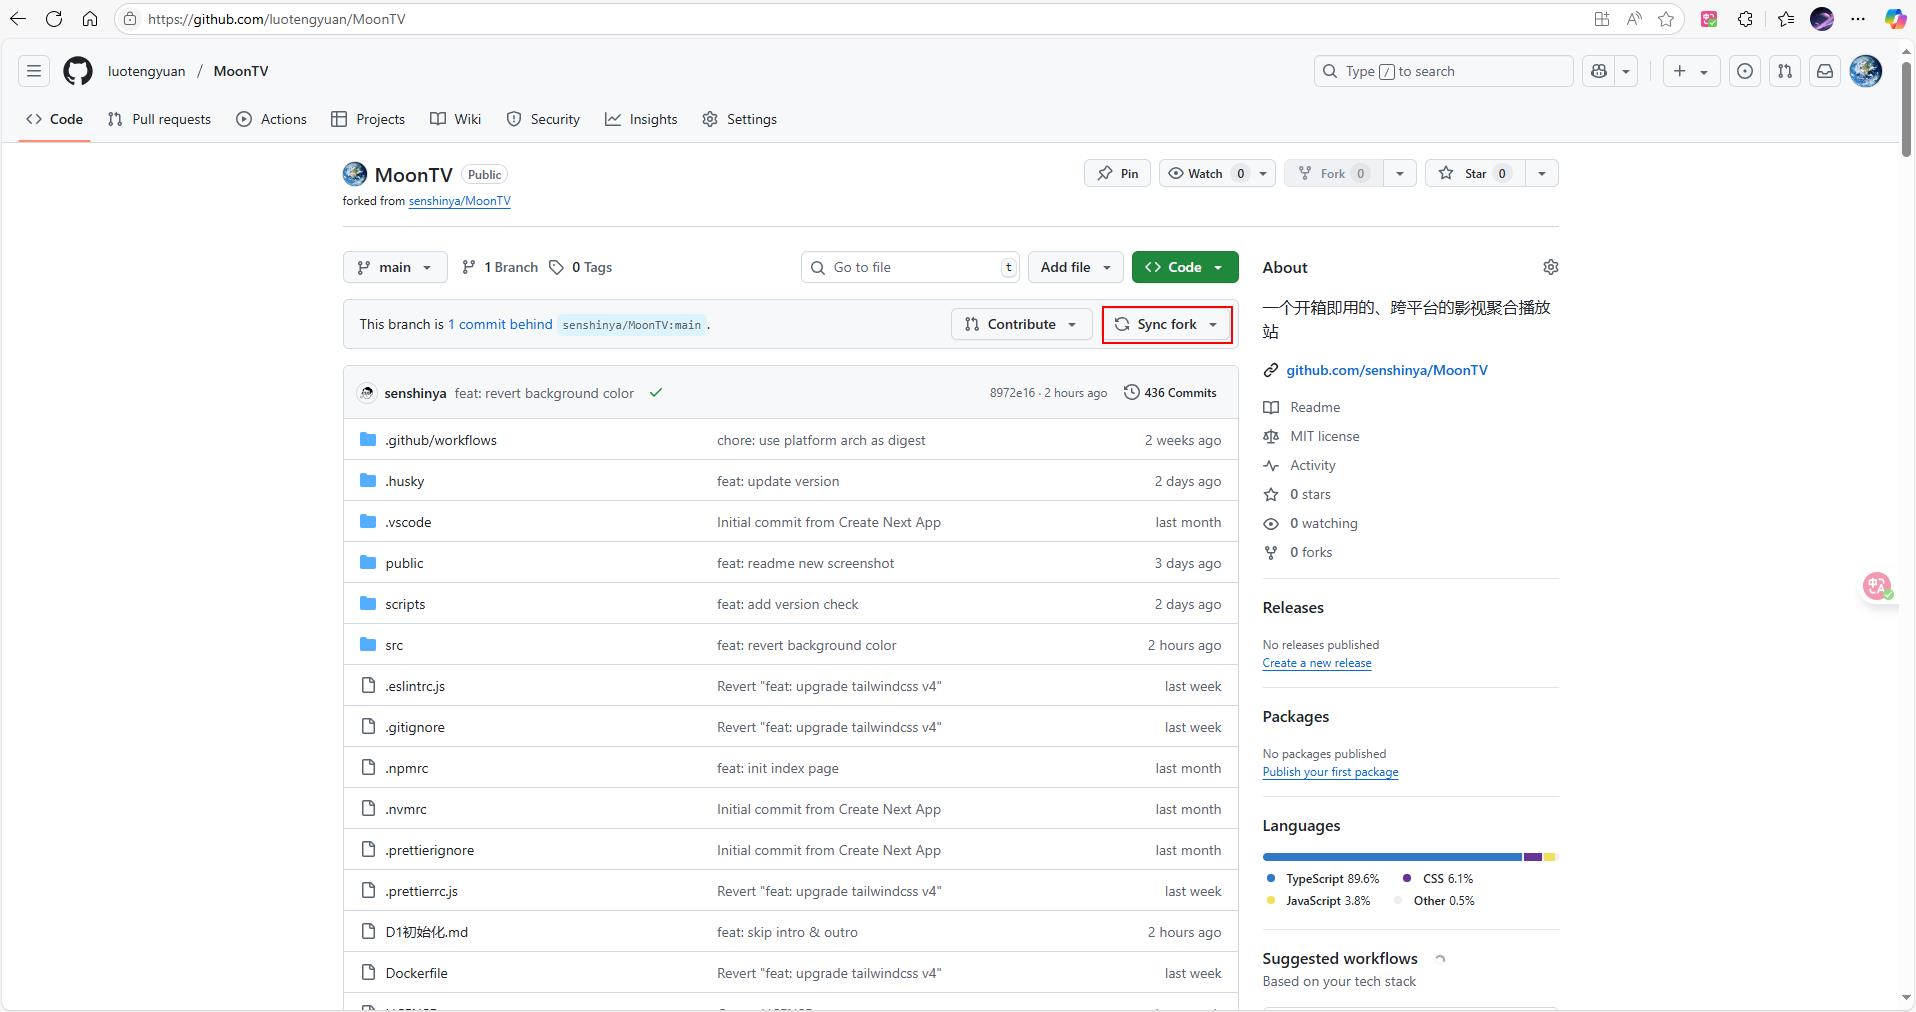Open the global navigation hamburger menu

pos(34,71)
